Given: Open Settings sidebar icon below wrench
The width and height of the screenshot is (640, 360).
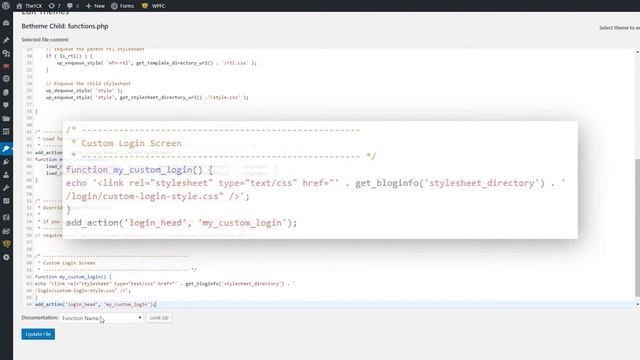Looking at the screenshot, I should 6,201.
